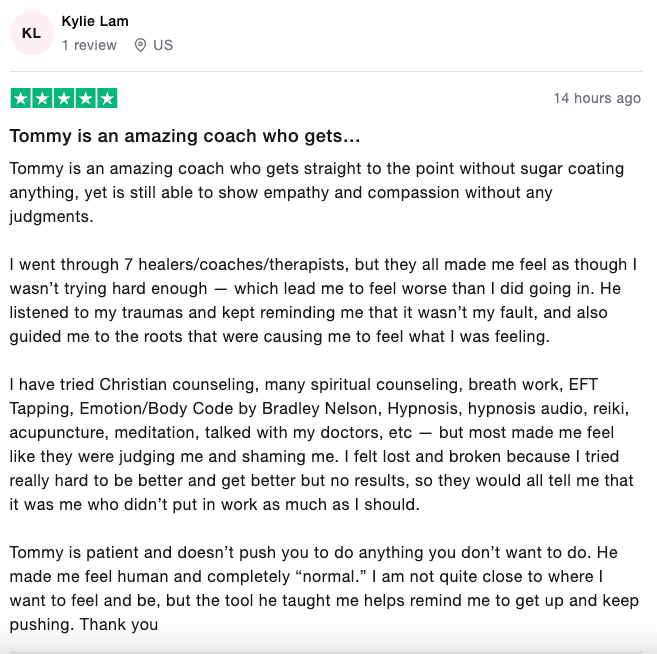
Task: Click the first green rating star
Action: tap(21, 98)
